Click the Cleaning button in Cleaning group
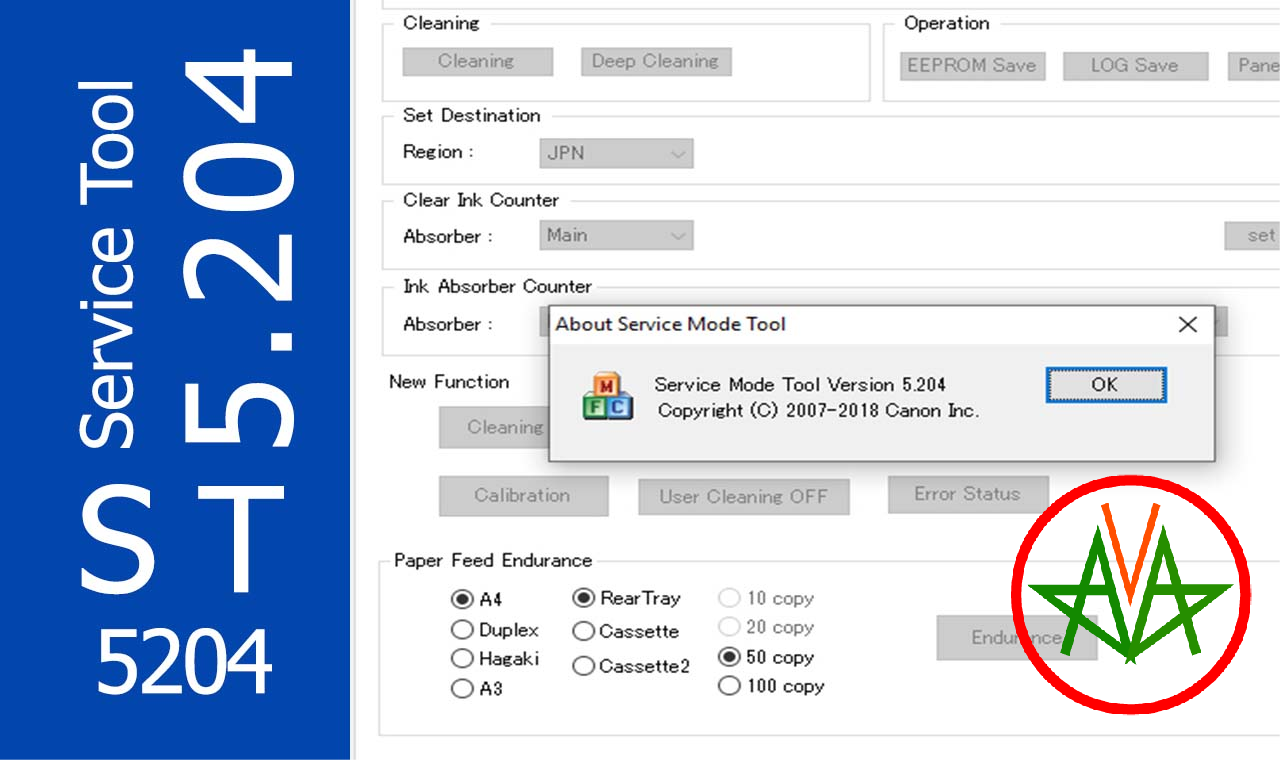 [477, 61]
